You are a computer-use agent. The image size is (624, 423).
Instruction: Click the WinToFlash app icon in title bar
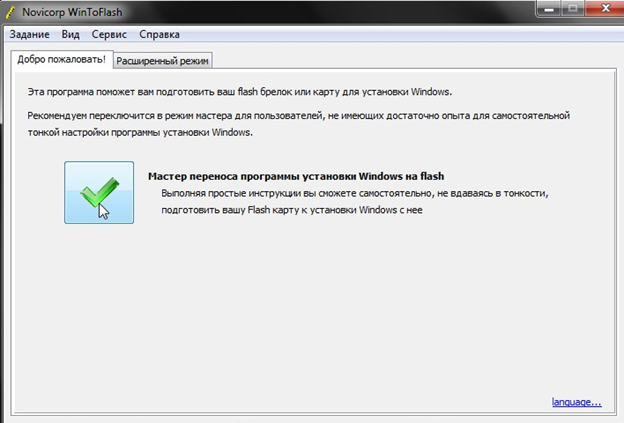(11, 11)
